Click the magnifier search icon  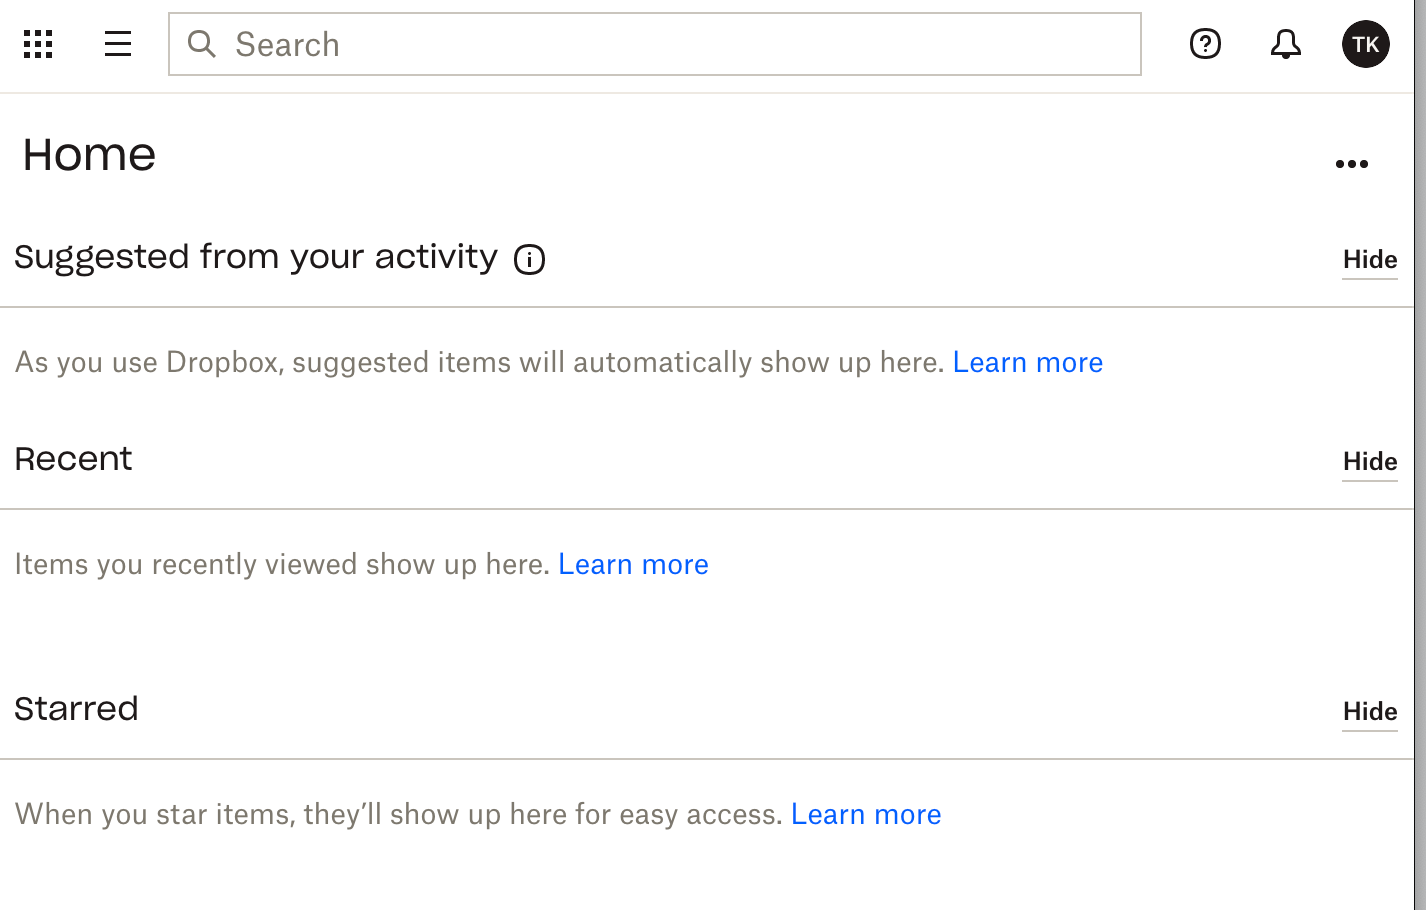coord(202,44)
